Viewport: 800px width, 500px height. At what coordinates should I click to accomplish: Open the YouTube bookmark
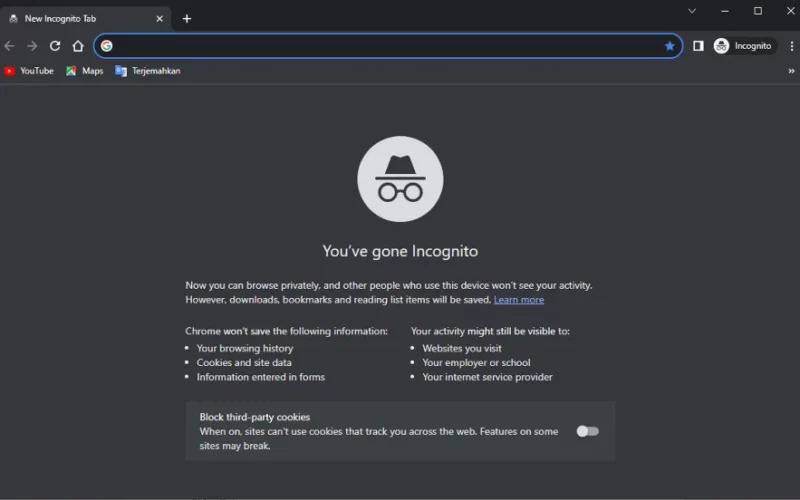point(29,71)
